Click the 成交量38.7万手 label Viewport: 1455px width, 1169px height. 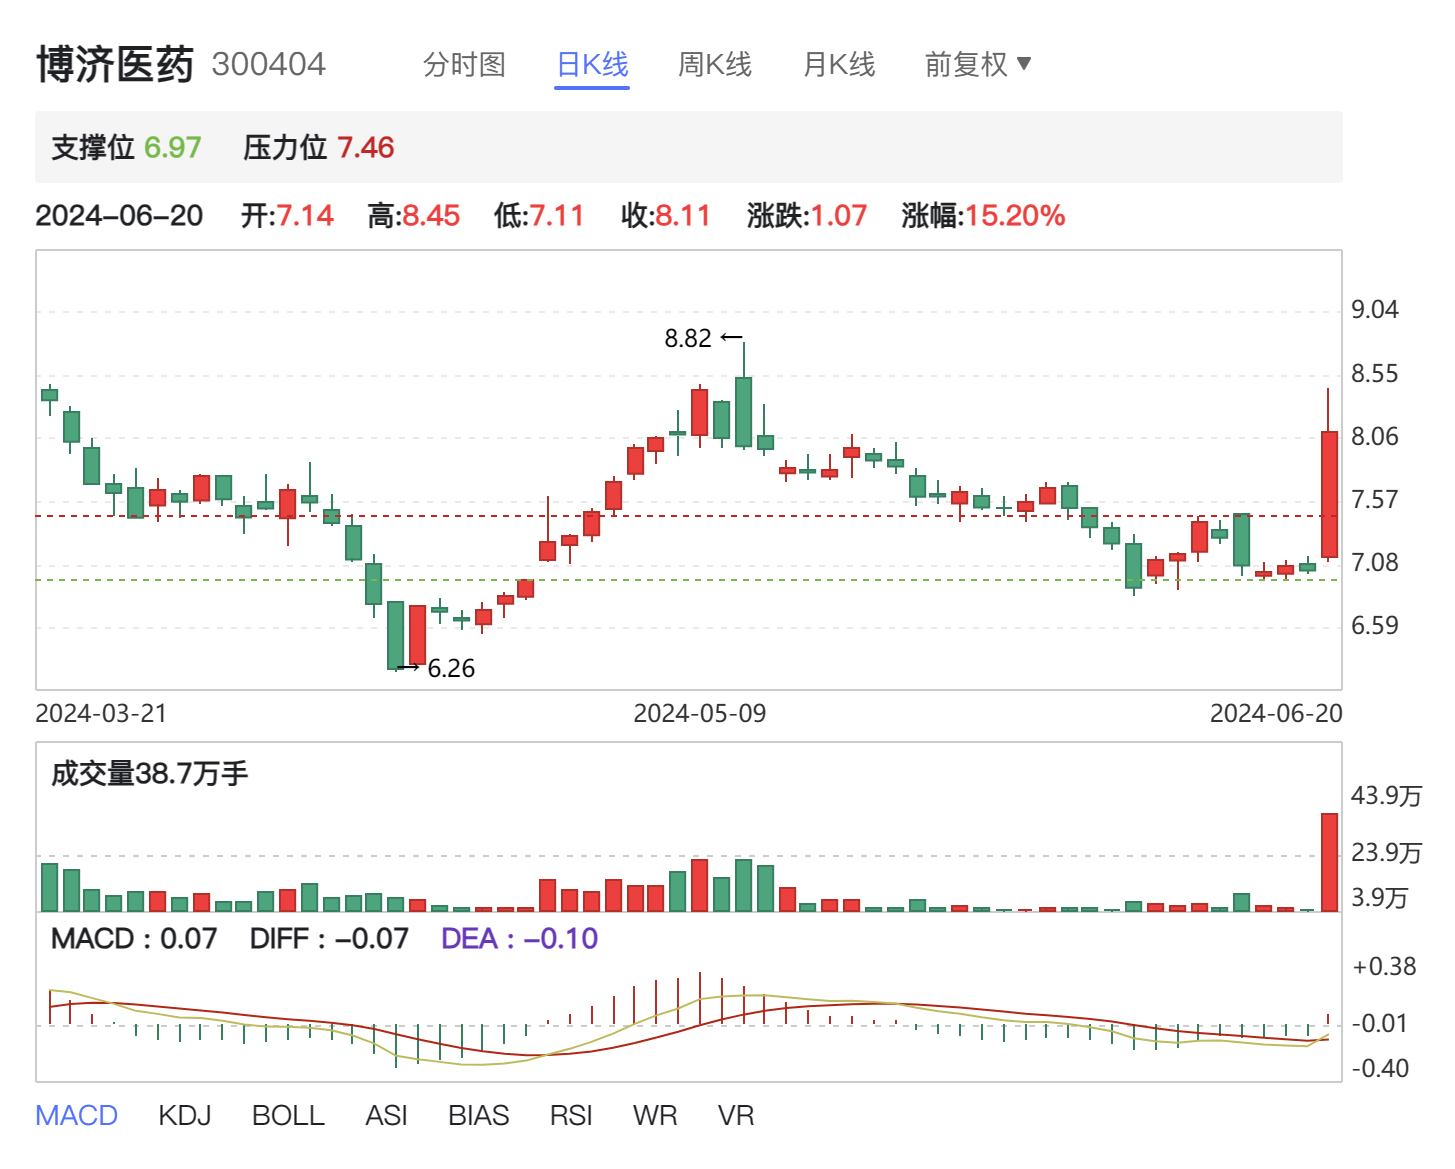pos(149,774)
